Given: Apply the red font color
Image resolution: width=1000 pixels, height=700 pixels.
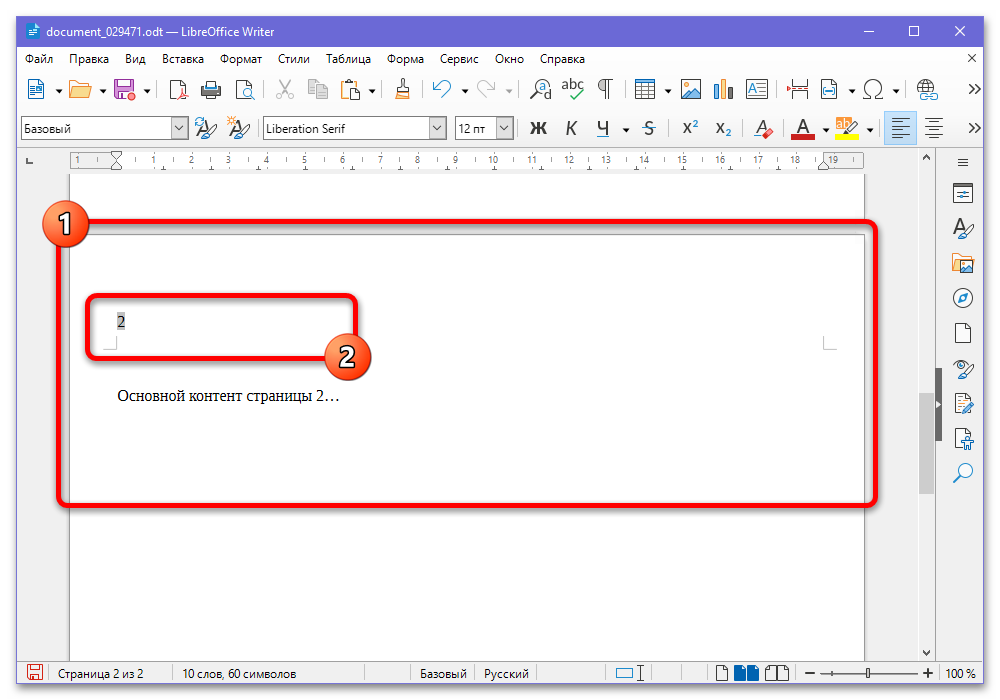Looking at the screenshot, I should pyautogui.click(x=803, y=129).
